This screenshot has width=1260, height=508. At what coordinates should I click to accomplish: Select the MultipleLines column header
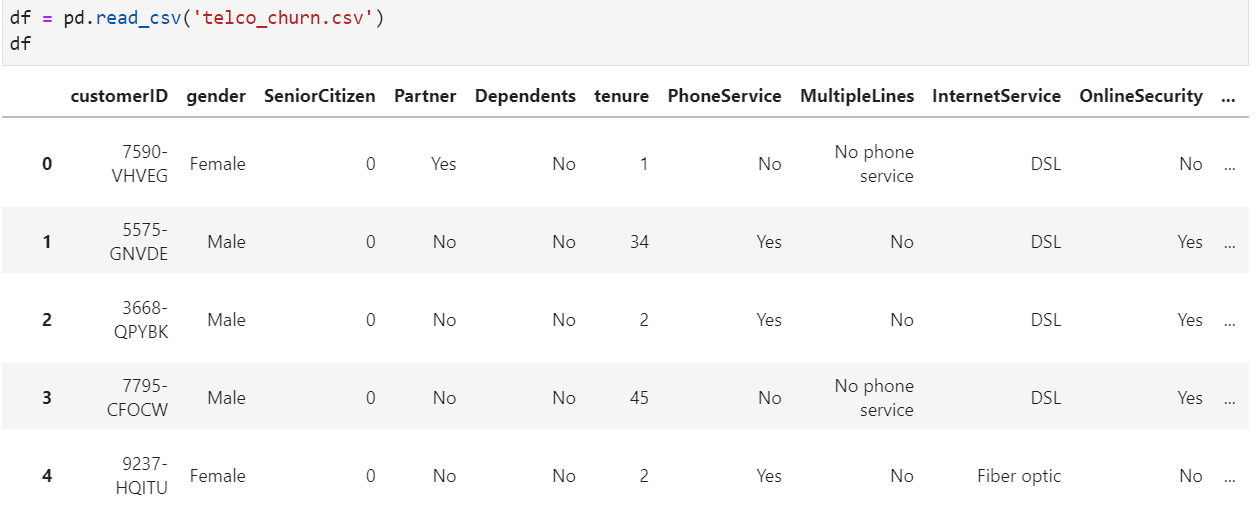(857, 96)
